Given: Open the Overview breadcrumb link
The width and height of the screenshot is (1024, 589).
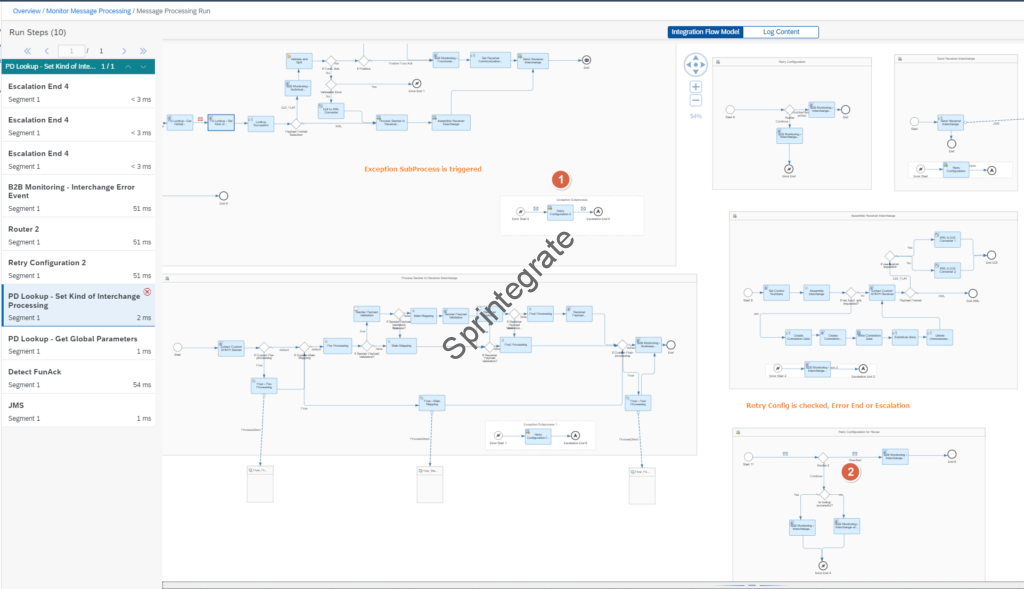Looking at the screenshot, I should tap(27, 10).
